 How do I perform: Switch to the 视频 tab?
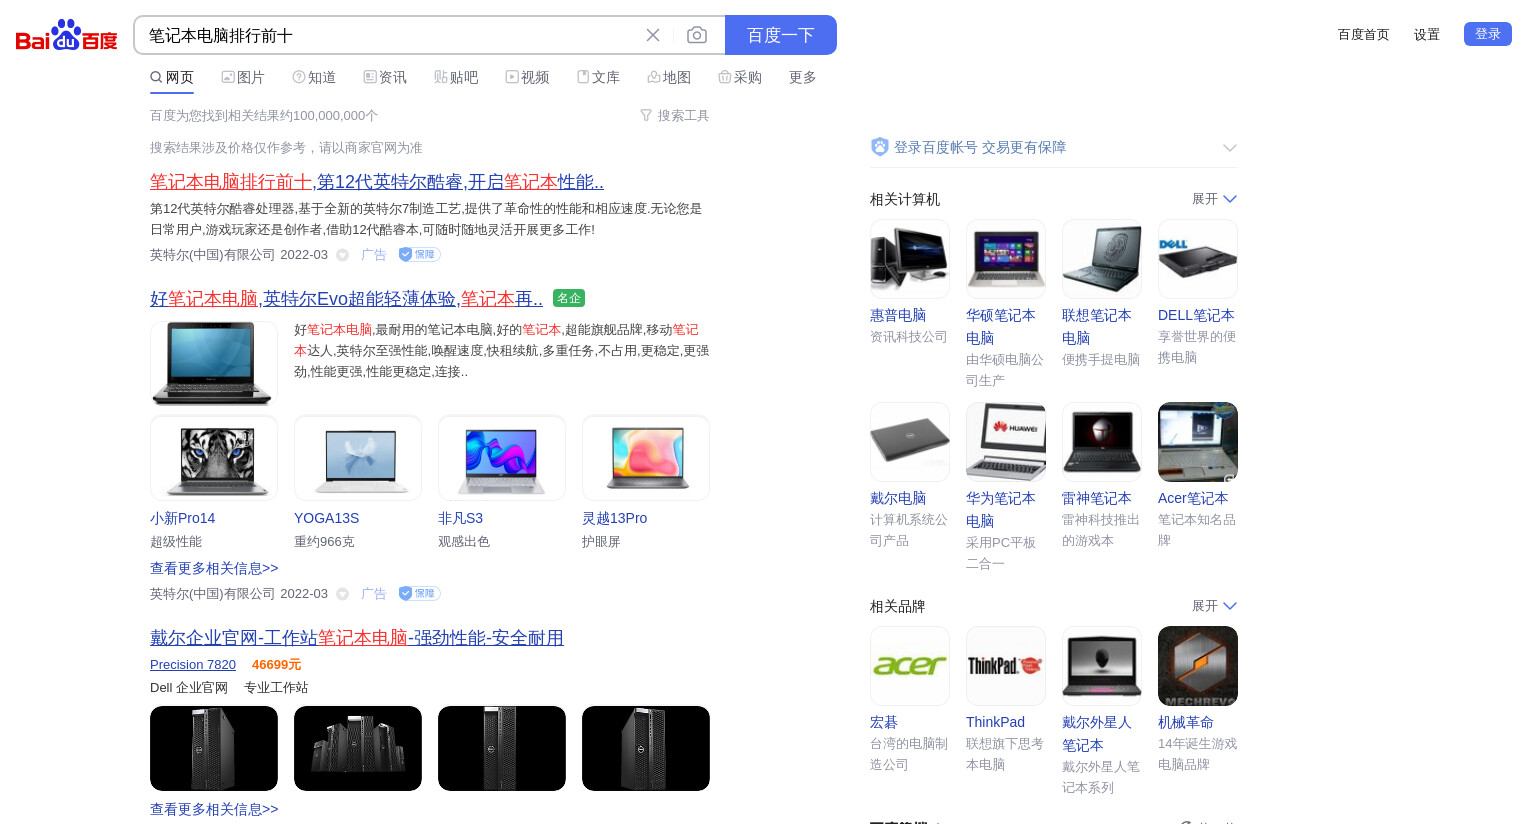(527, 77)
